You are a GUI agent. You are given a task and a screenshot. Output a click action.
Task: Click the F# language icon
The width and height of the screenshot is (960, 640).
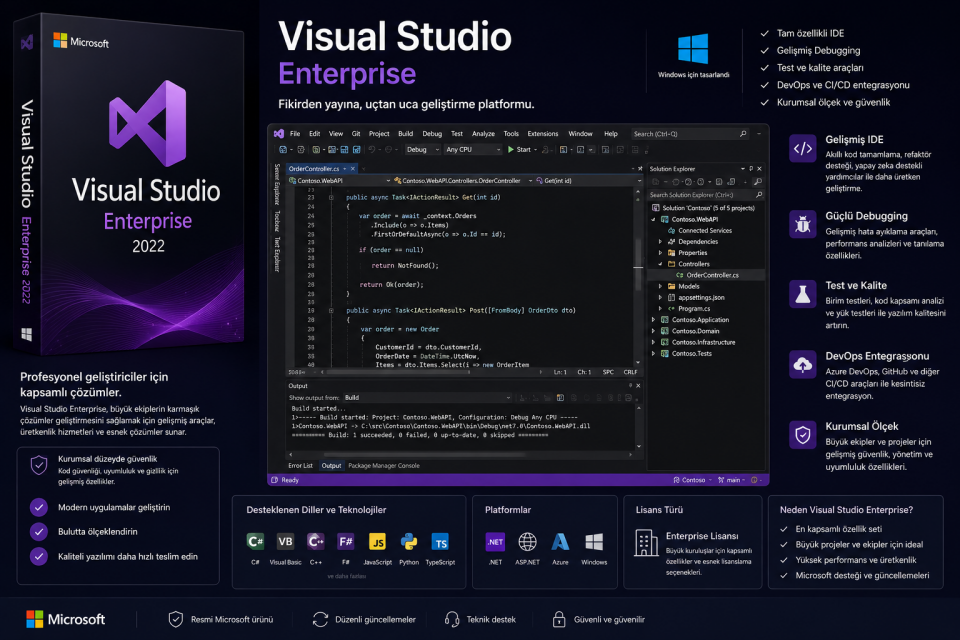pyautogui.click(x=346, y=541)
